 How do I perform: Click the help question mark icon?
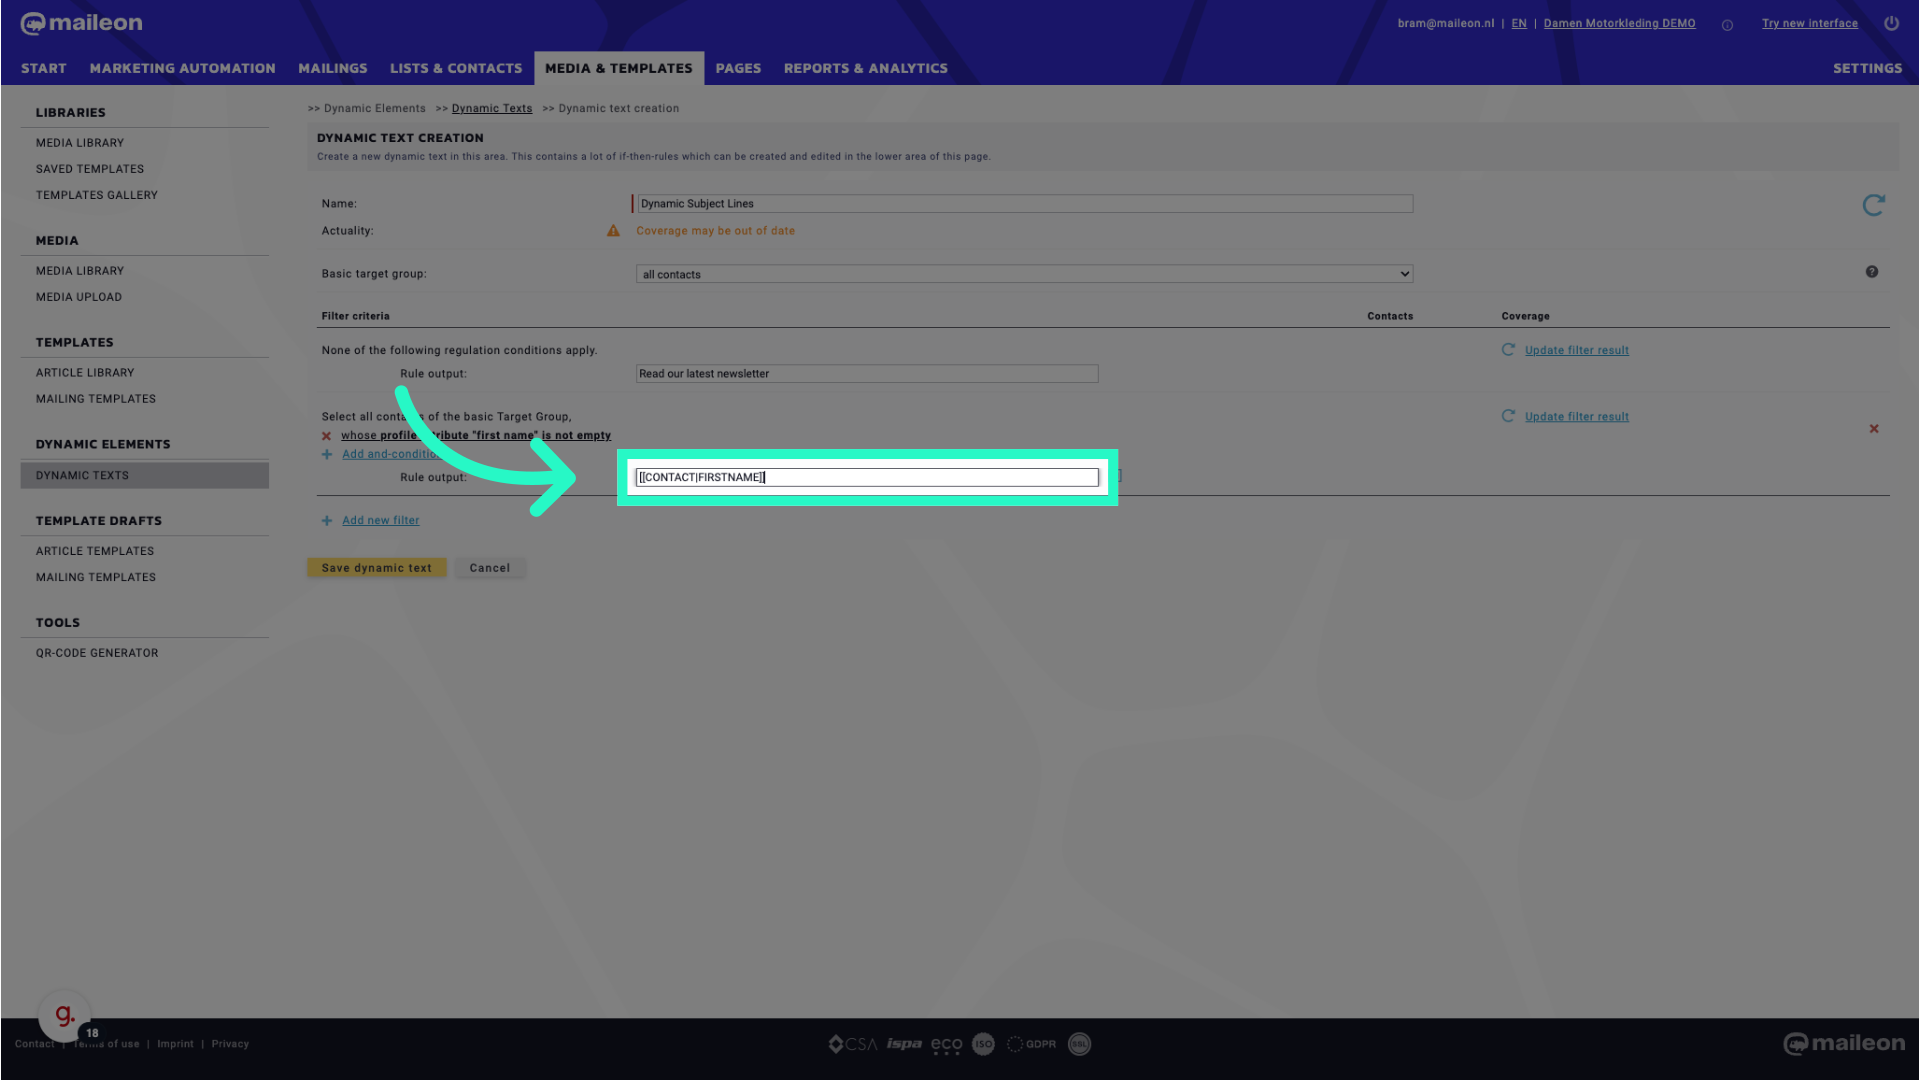pyautogui.click(x=1872, y=272)
